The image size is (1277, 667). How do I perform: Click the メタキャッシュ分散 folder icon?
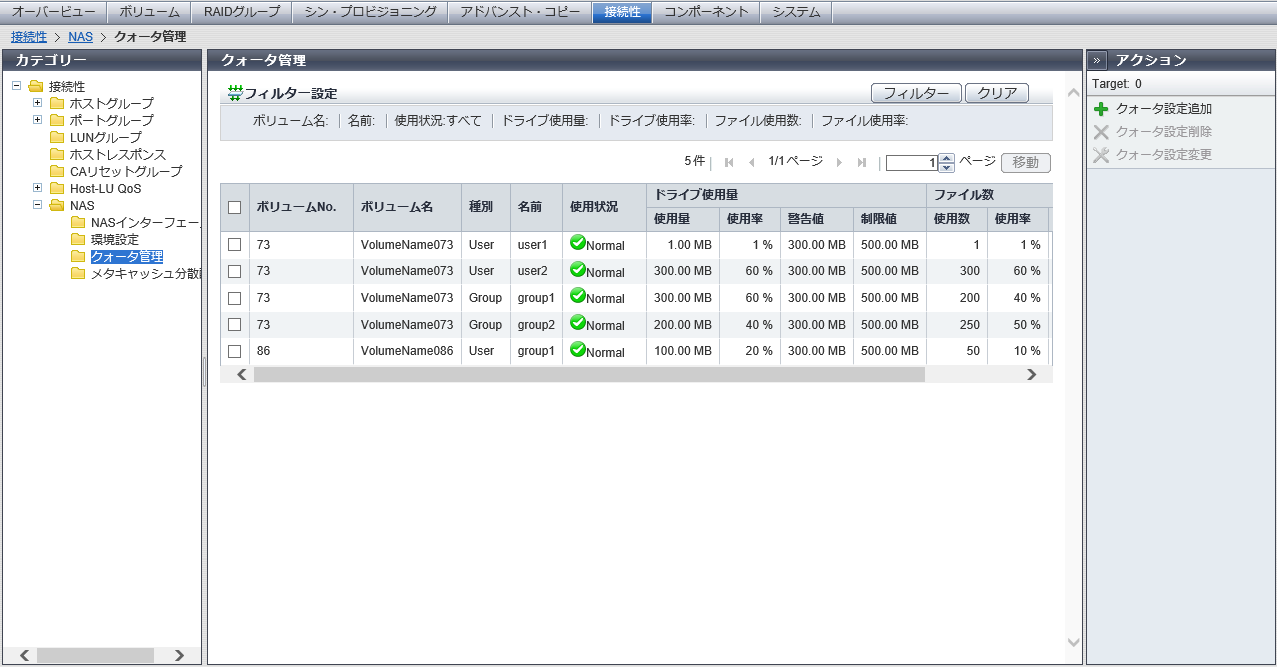tap(78, 274)
